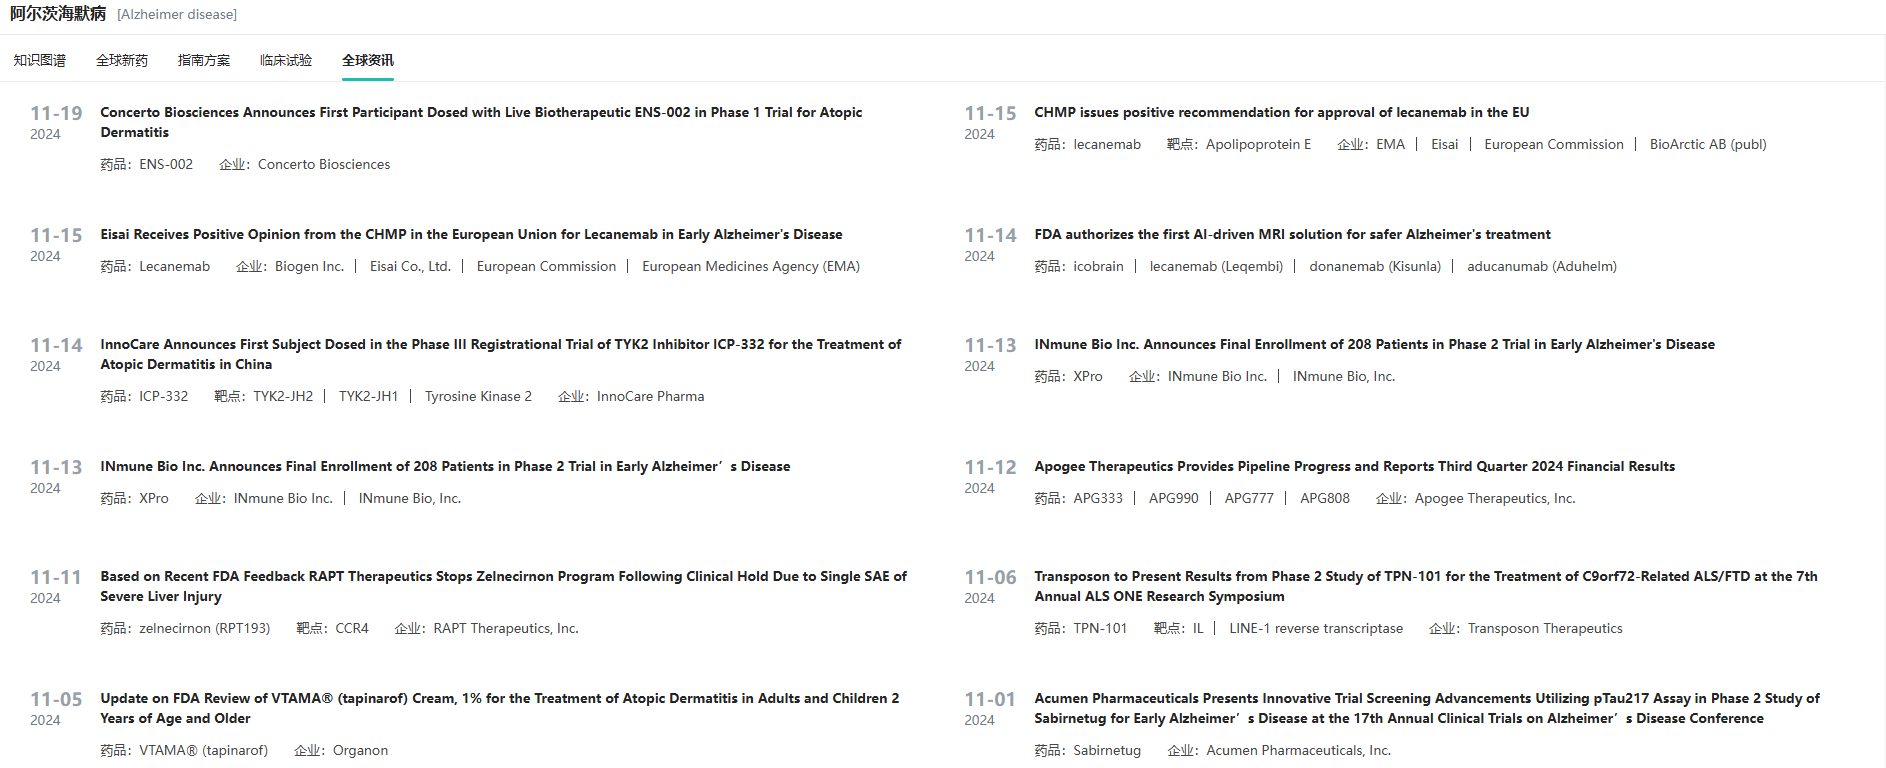Screen dimensions: 1886x768
Task: Open Acumen Pharmaceuticals pTau217 assay headline
Action: coord(1426,699)
